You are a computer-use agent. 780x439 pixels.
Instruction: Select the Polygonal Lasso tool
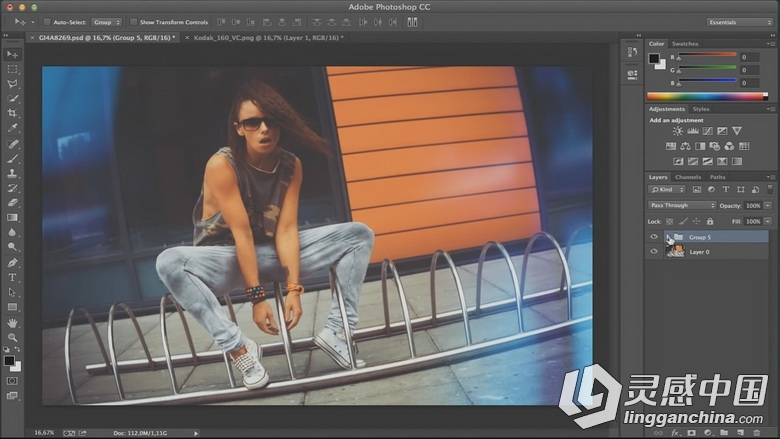click(12, 84)
